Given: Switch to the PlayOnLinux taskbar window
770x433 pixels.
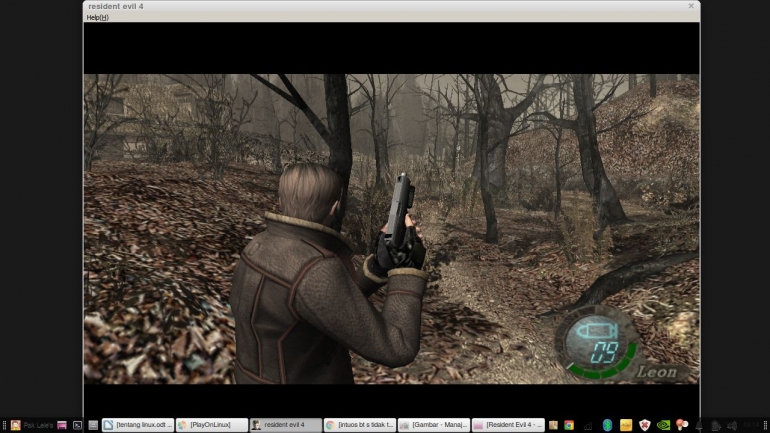Looking at the screenshot, I should (212, 425).
